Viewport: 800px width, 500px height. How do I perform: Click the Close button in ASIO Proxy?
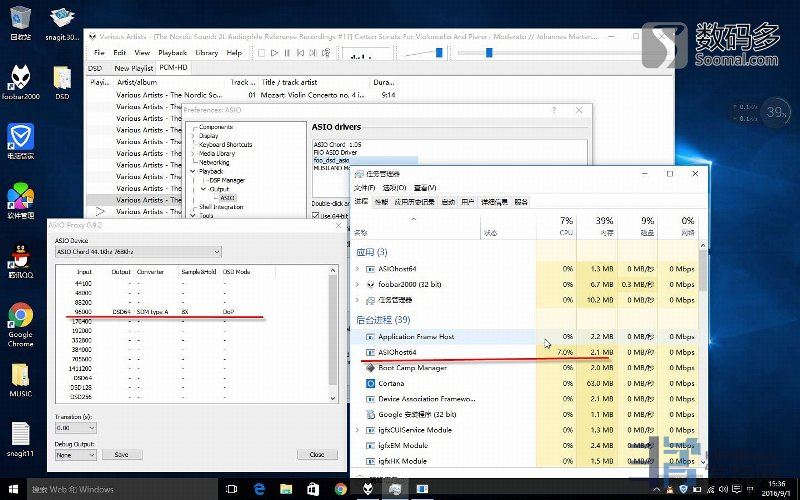coord(317,454)
